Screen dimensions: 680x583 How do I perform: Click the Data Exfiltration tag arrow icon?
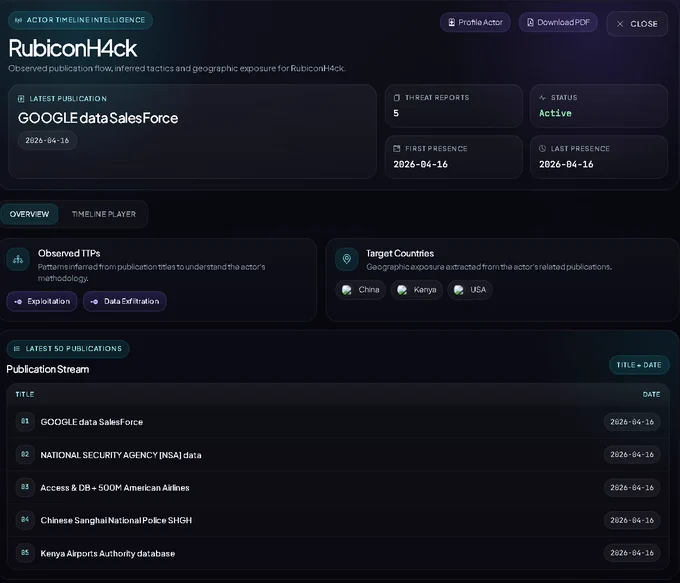(94, 301)
